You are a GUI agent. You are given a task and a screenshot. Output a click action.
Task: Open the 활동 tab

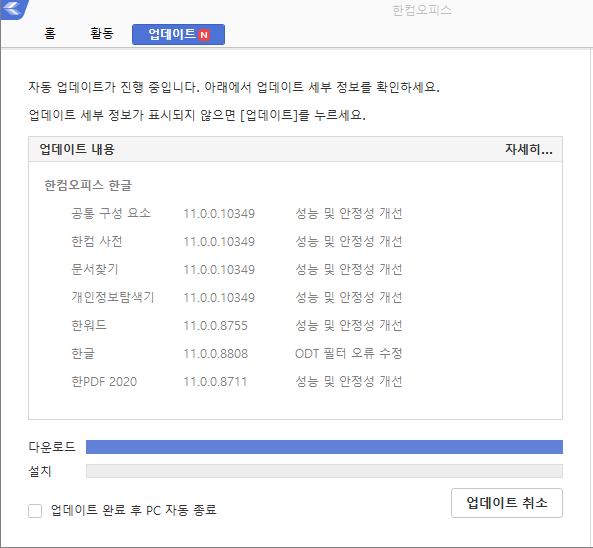pyautogui.click(x=102, y=33)
